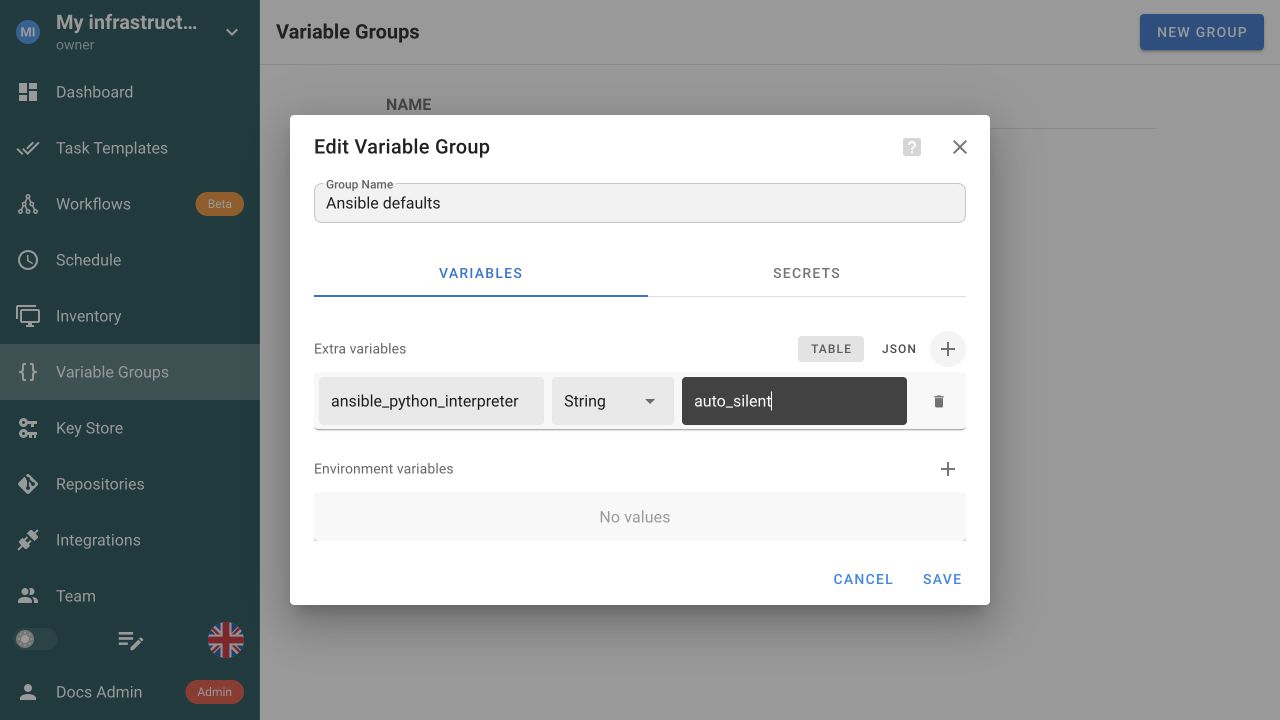Open the Inventory menu item
This screenshot has width=1280, height=720.
88,316
